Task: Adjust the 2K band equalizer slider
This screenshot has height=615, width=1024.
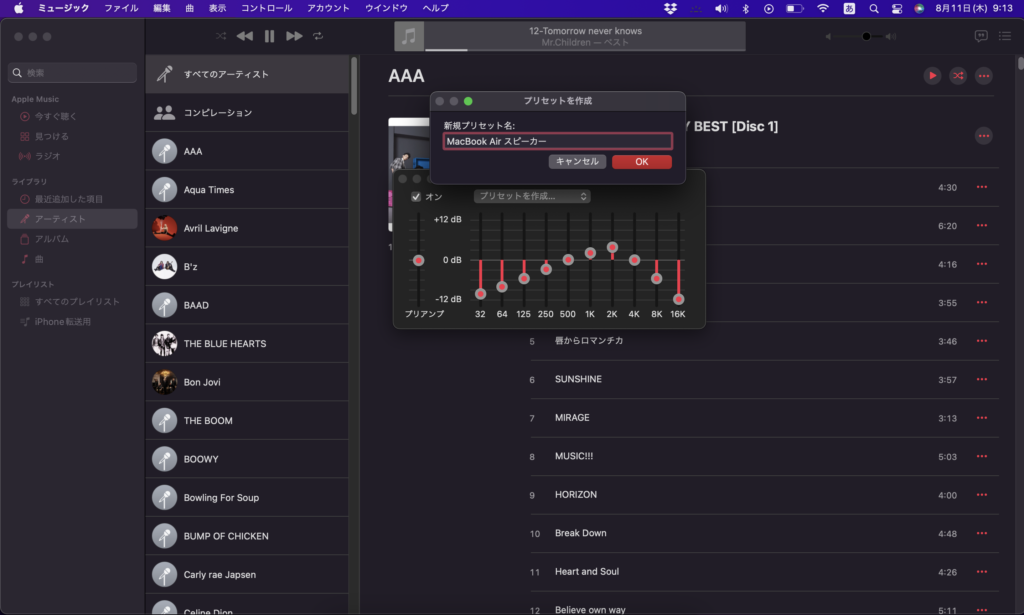Action: point(612,247)
